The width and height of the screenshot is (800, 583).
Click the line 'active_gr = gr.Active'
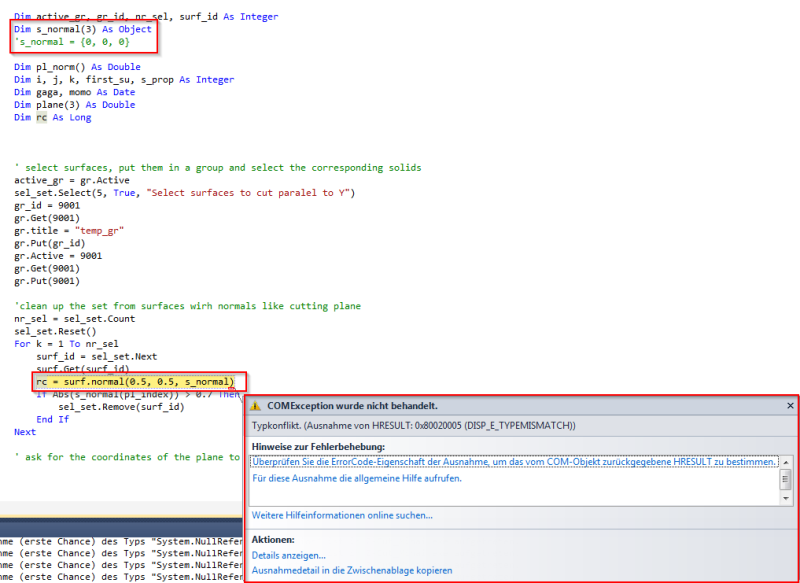tap(72, 180)
